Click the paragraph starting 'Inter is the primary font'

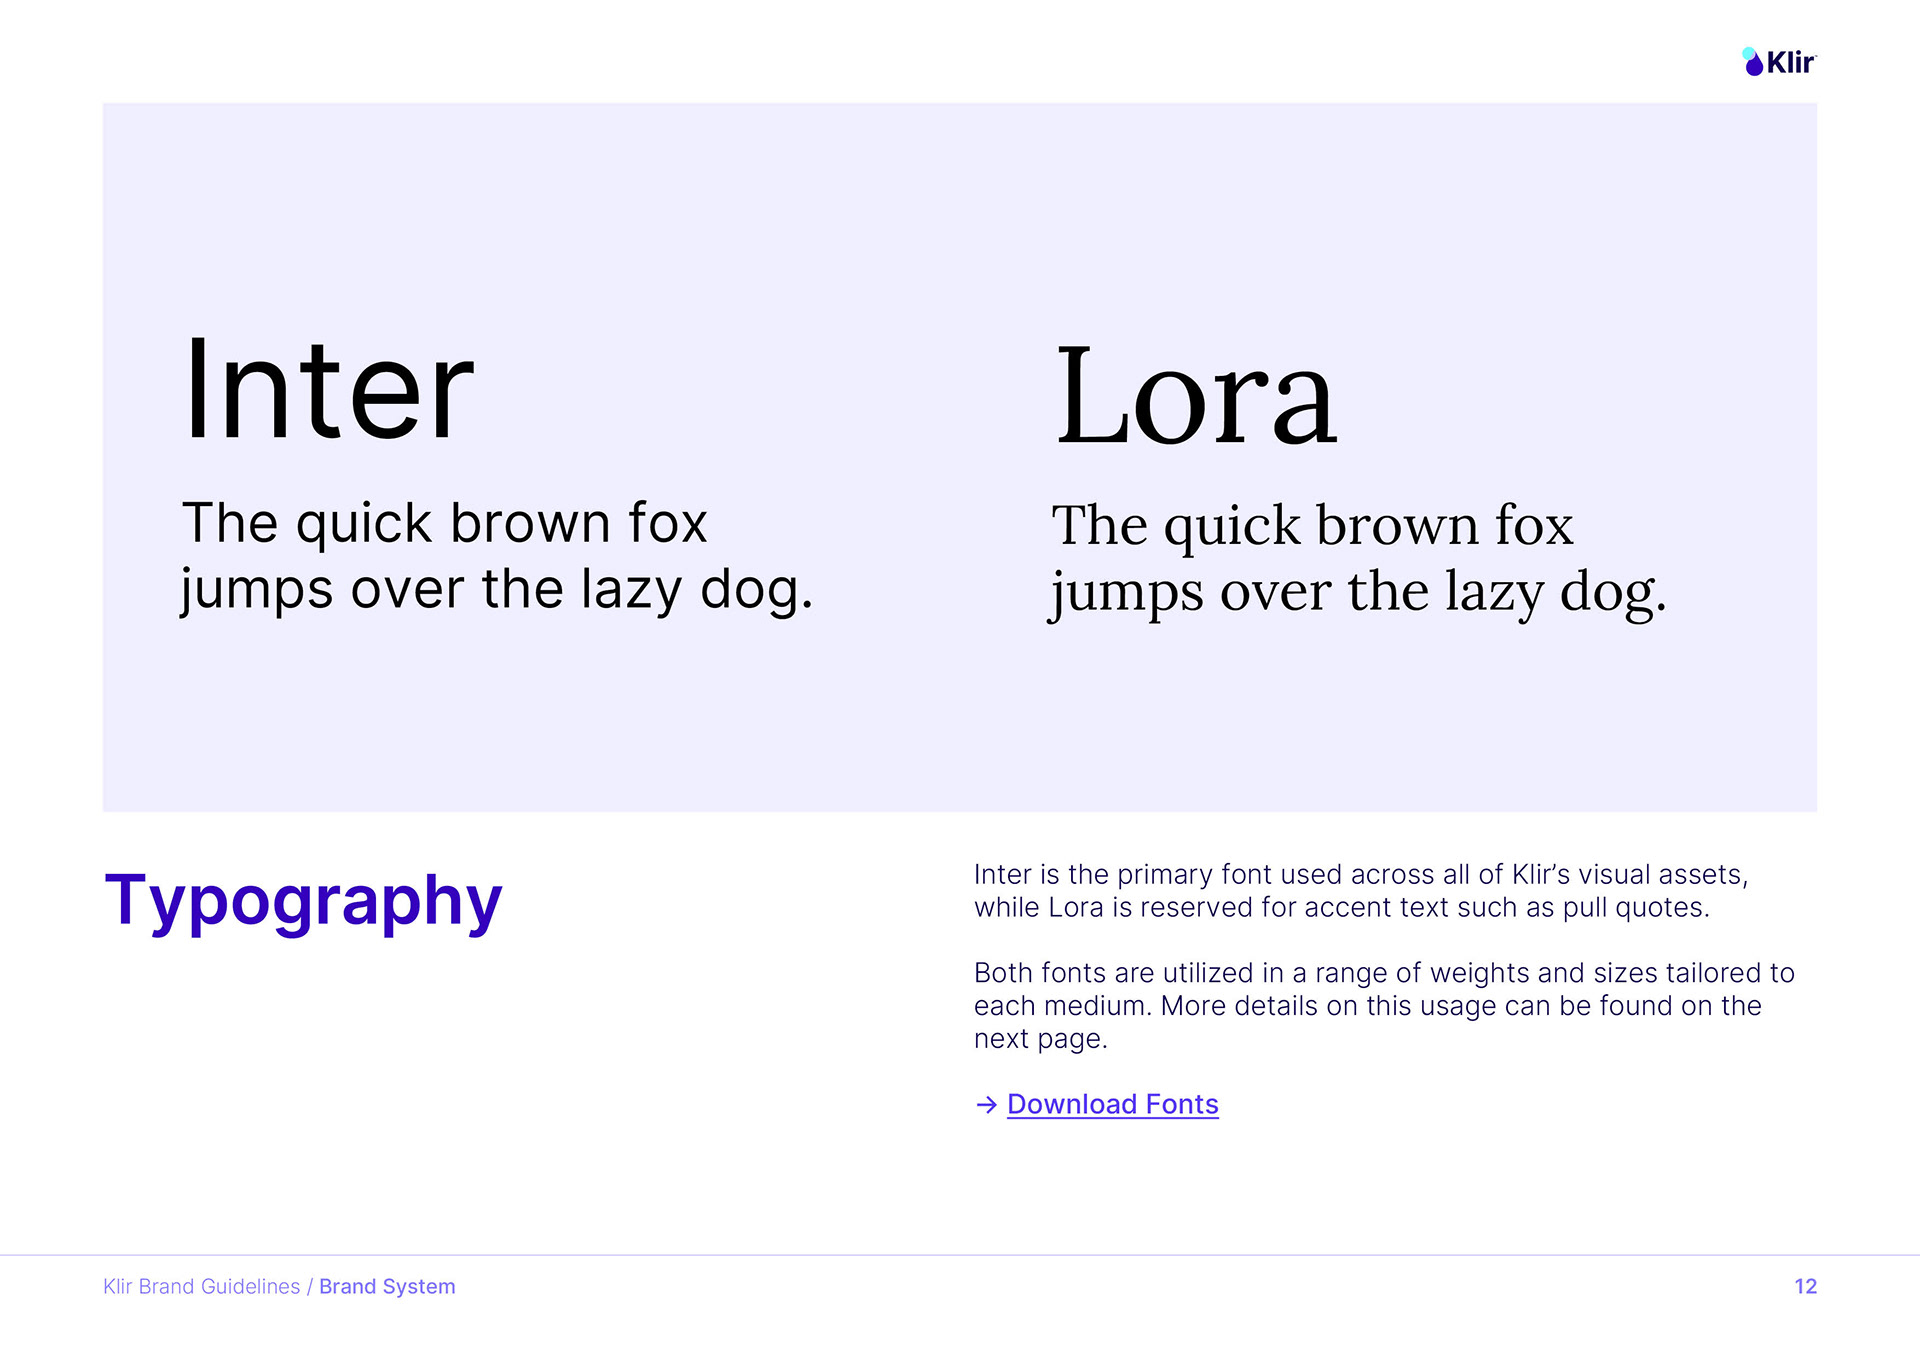[x=1361, y=891]
